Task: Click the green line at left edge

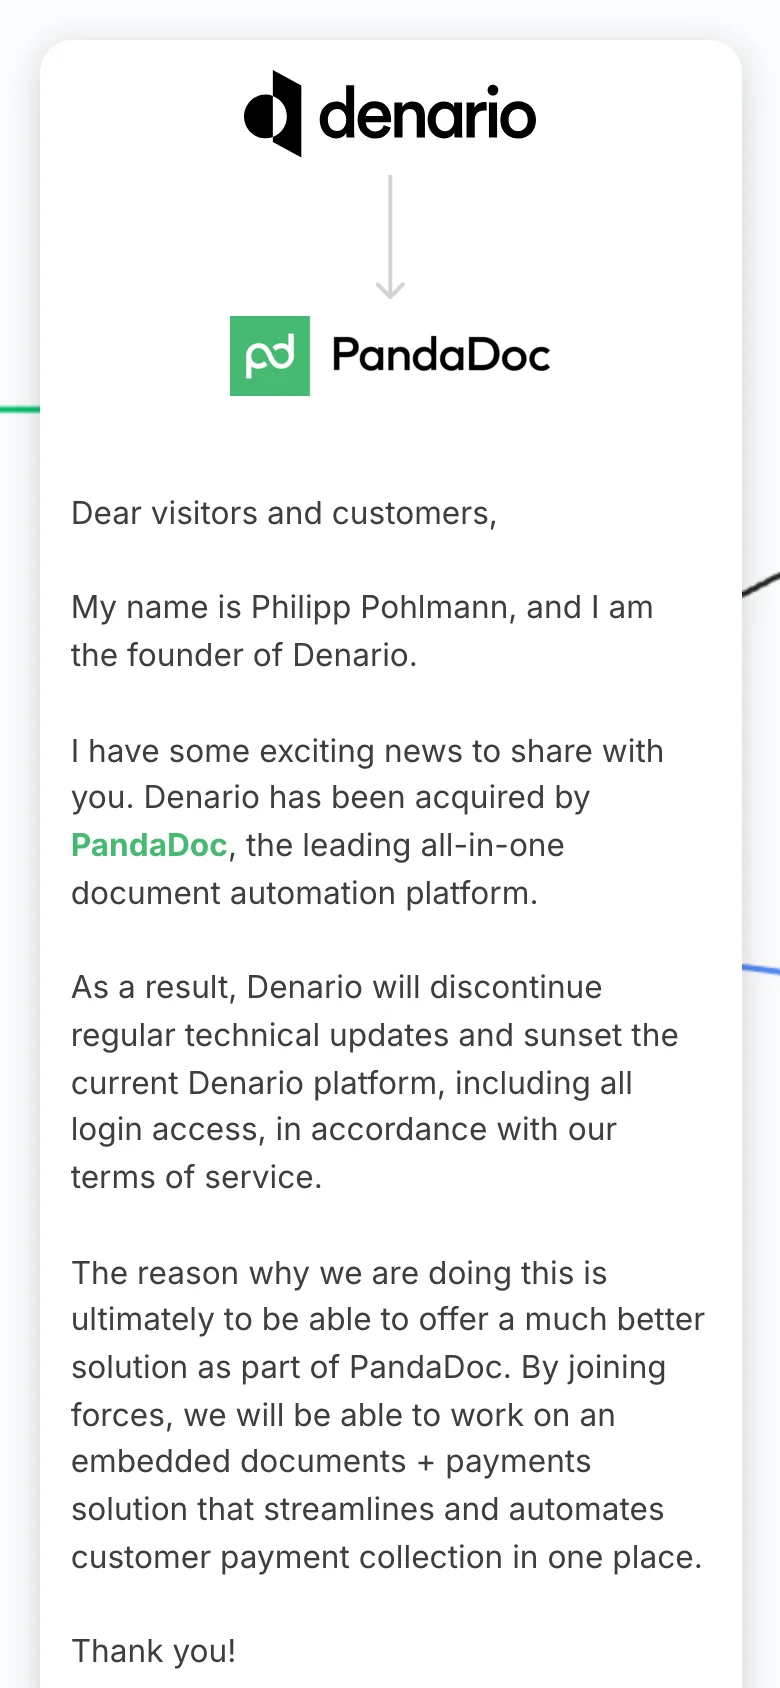Action: [x=18, y=409]
